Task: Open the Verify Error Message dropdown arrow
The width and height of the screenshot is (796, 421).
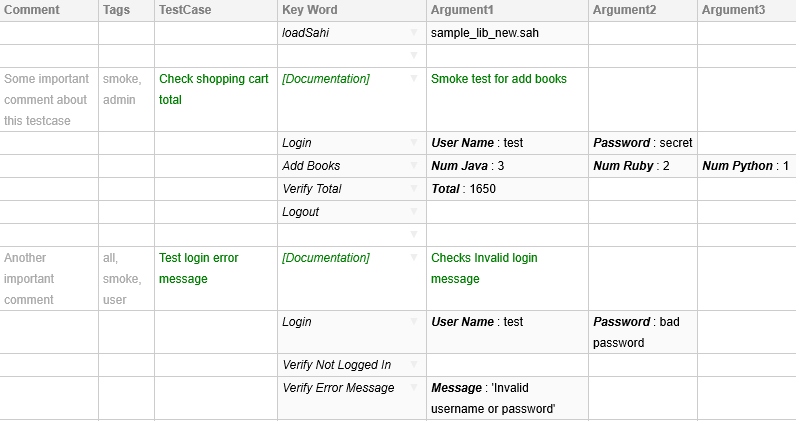Action: 414,388
